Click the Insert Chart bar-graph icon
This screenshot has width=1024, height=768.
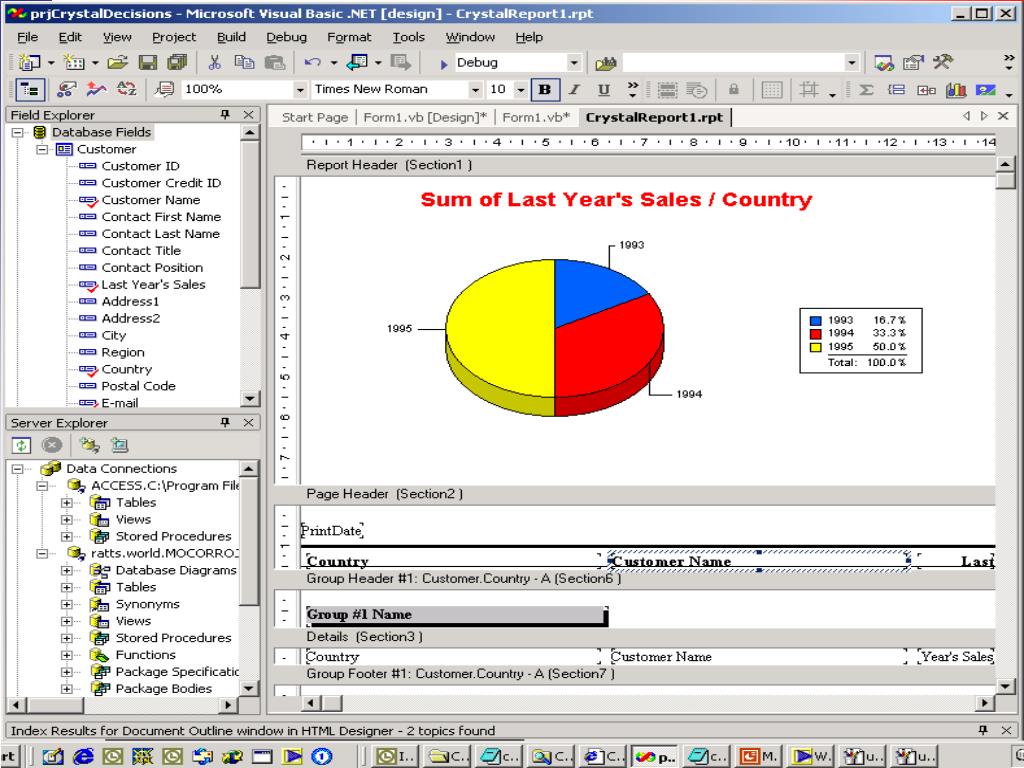(x=956, y=89)
